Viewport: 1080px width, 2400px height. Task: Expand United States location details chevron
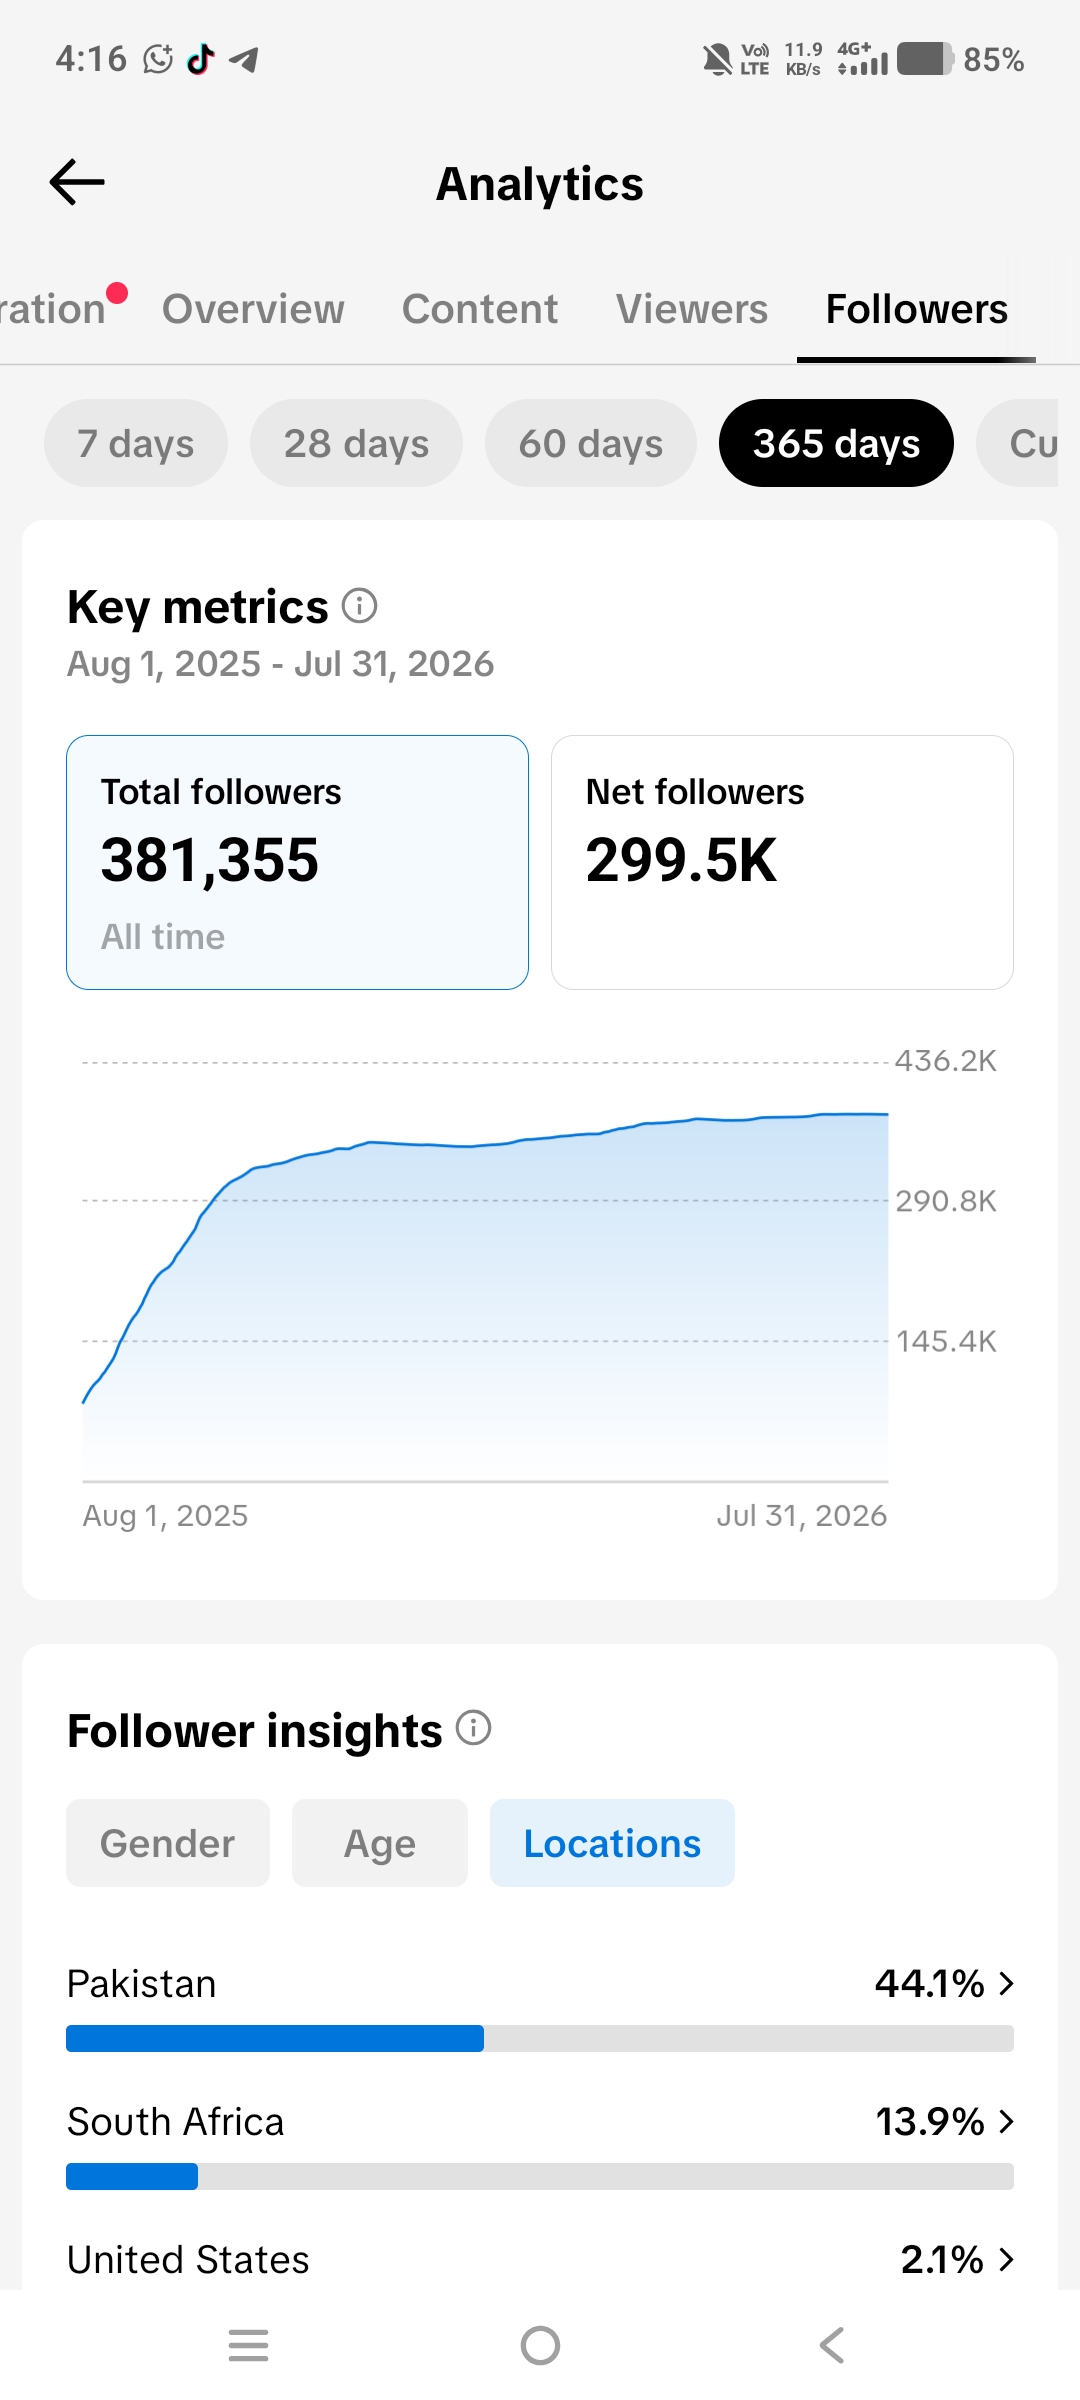(1007, 2259)
